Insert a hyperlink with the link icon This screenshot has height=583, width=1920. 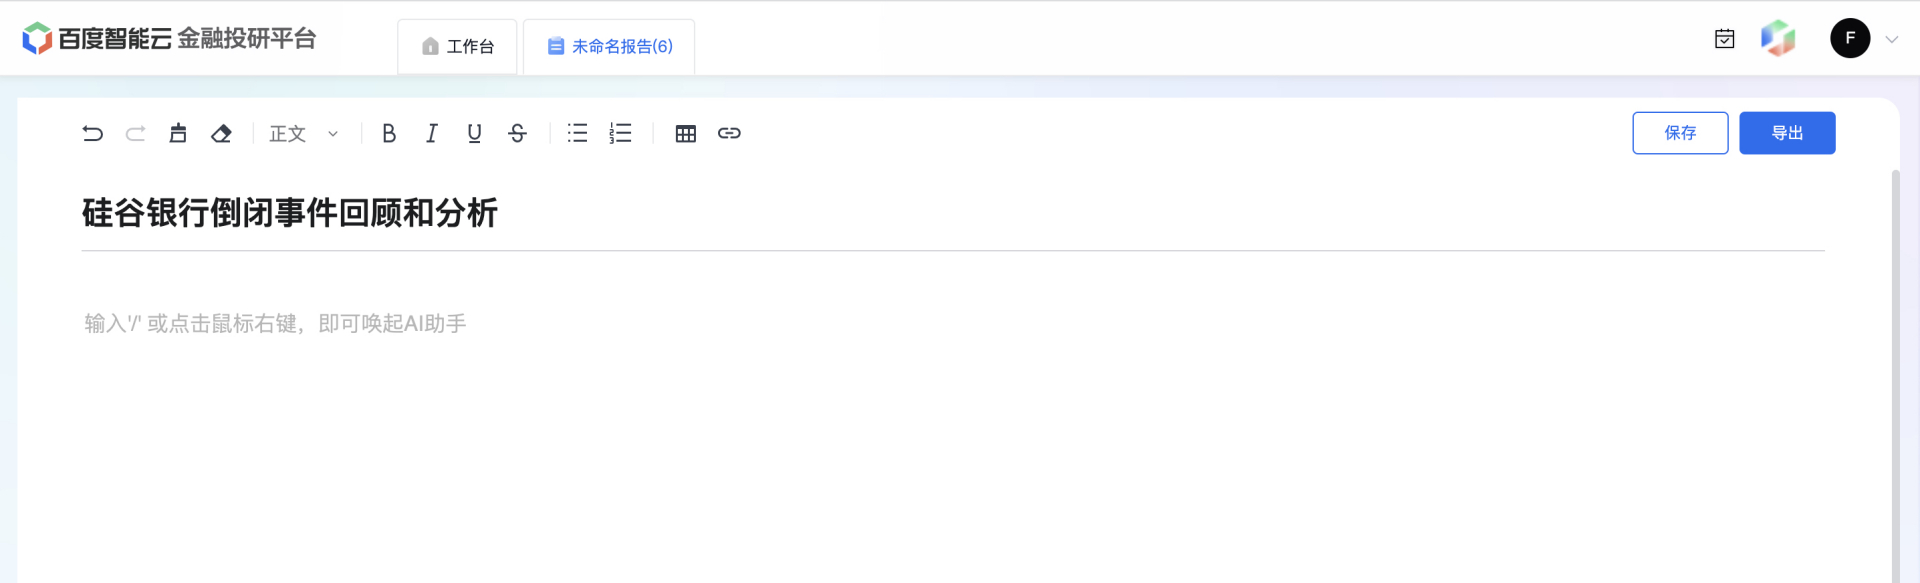[x=729, y=133]
